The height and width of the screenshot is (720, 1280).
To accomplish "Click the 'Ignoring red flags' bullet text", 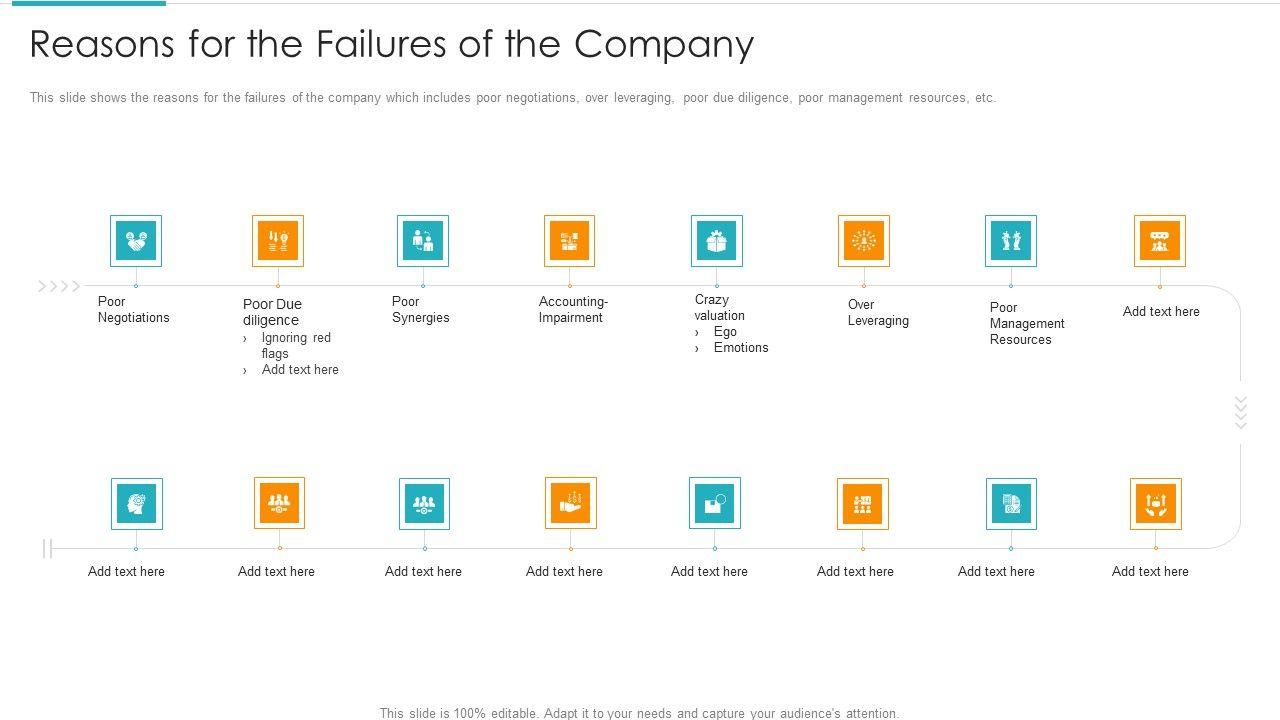I will click(x=295, y=345).
